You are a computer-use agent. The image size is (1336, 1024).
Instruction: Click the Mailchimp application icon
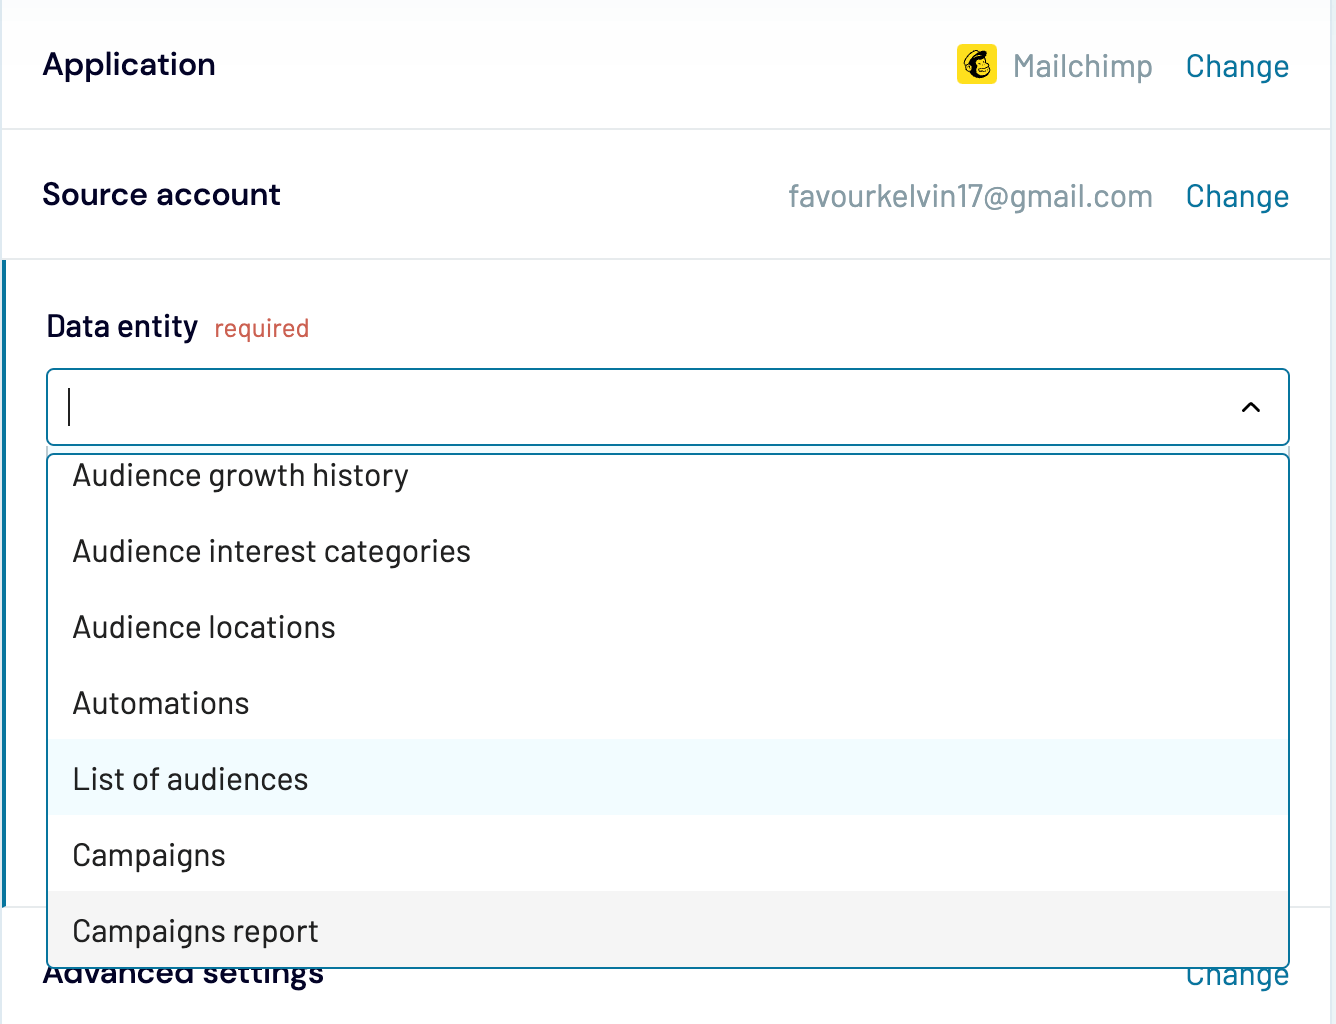tap(976, 63)
